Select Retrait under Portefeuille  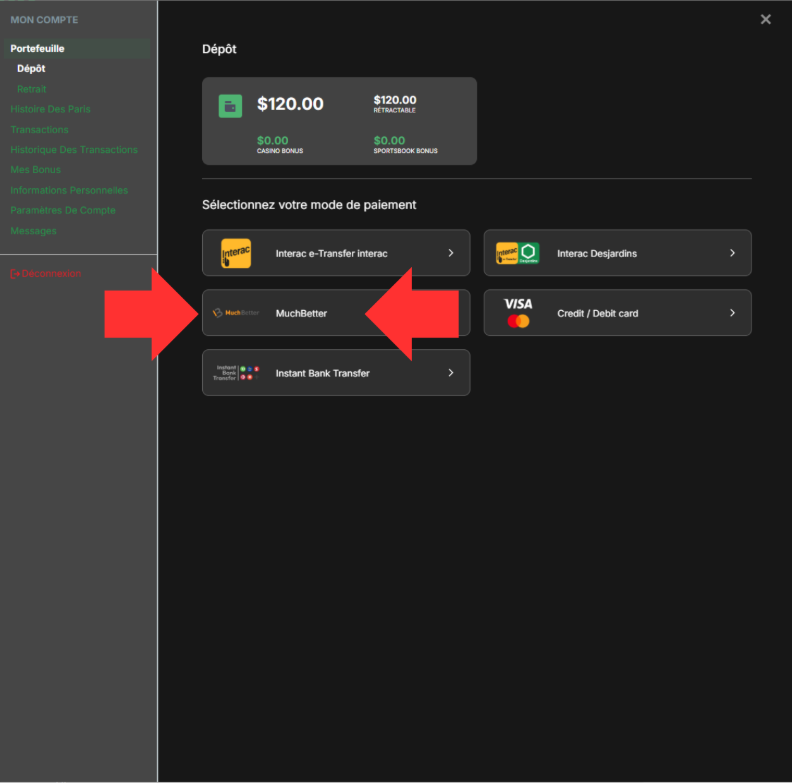[32, 89]
